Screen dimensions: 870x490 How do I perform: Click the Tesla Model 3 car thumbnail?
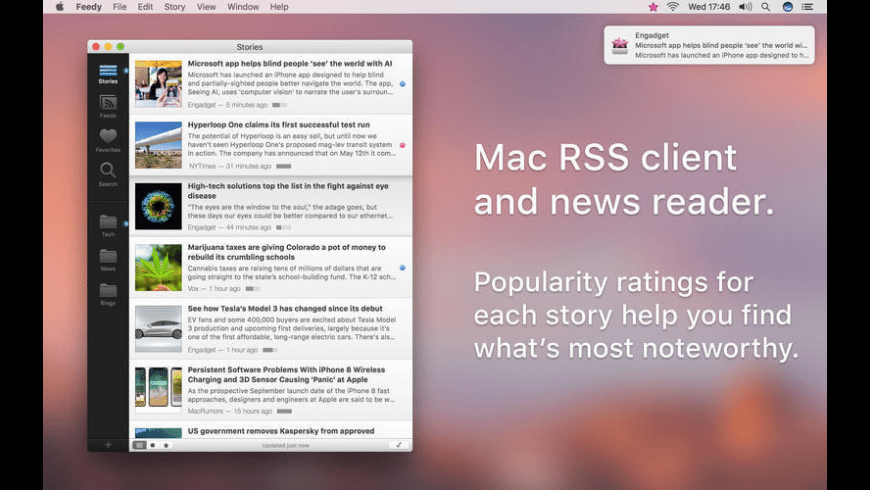click(158, 329)
